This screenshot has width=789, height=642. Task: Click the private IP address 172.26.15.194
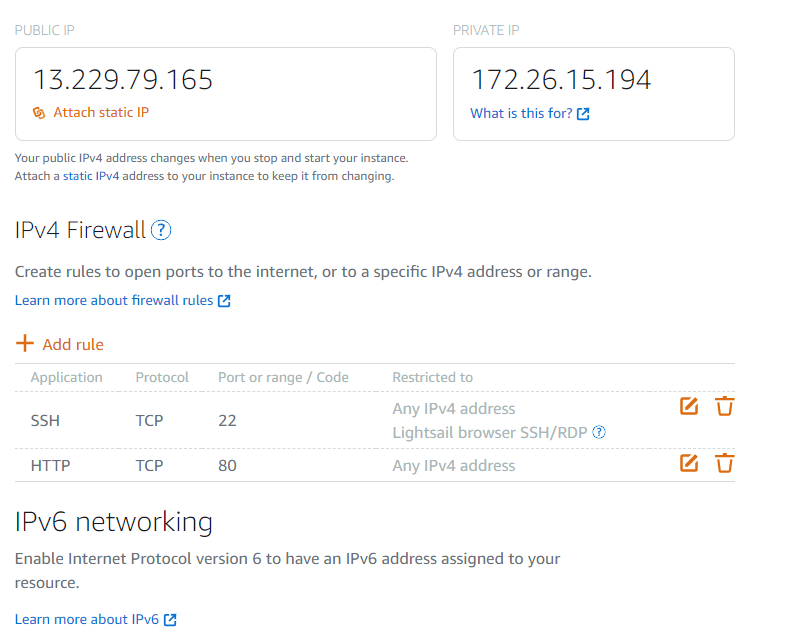(561, 80)
